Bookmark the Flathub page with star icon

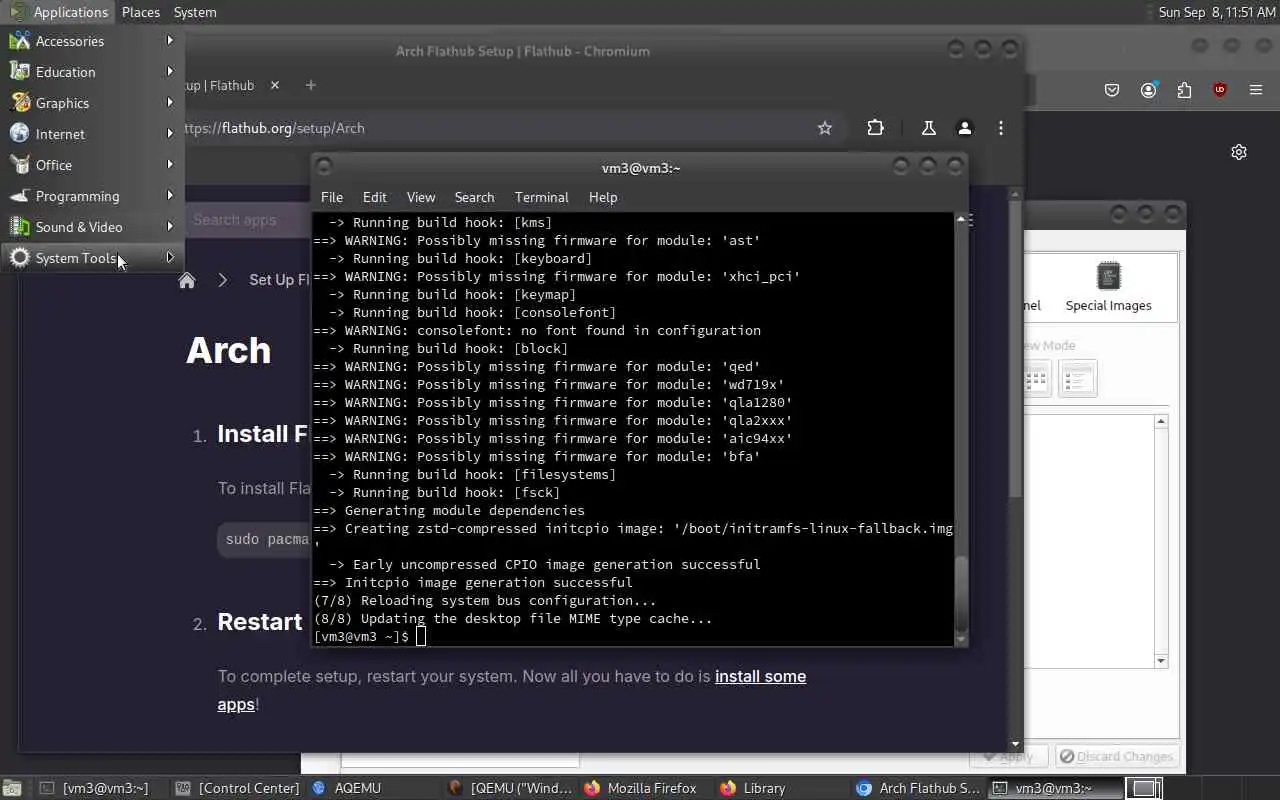click(825, 128)
